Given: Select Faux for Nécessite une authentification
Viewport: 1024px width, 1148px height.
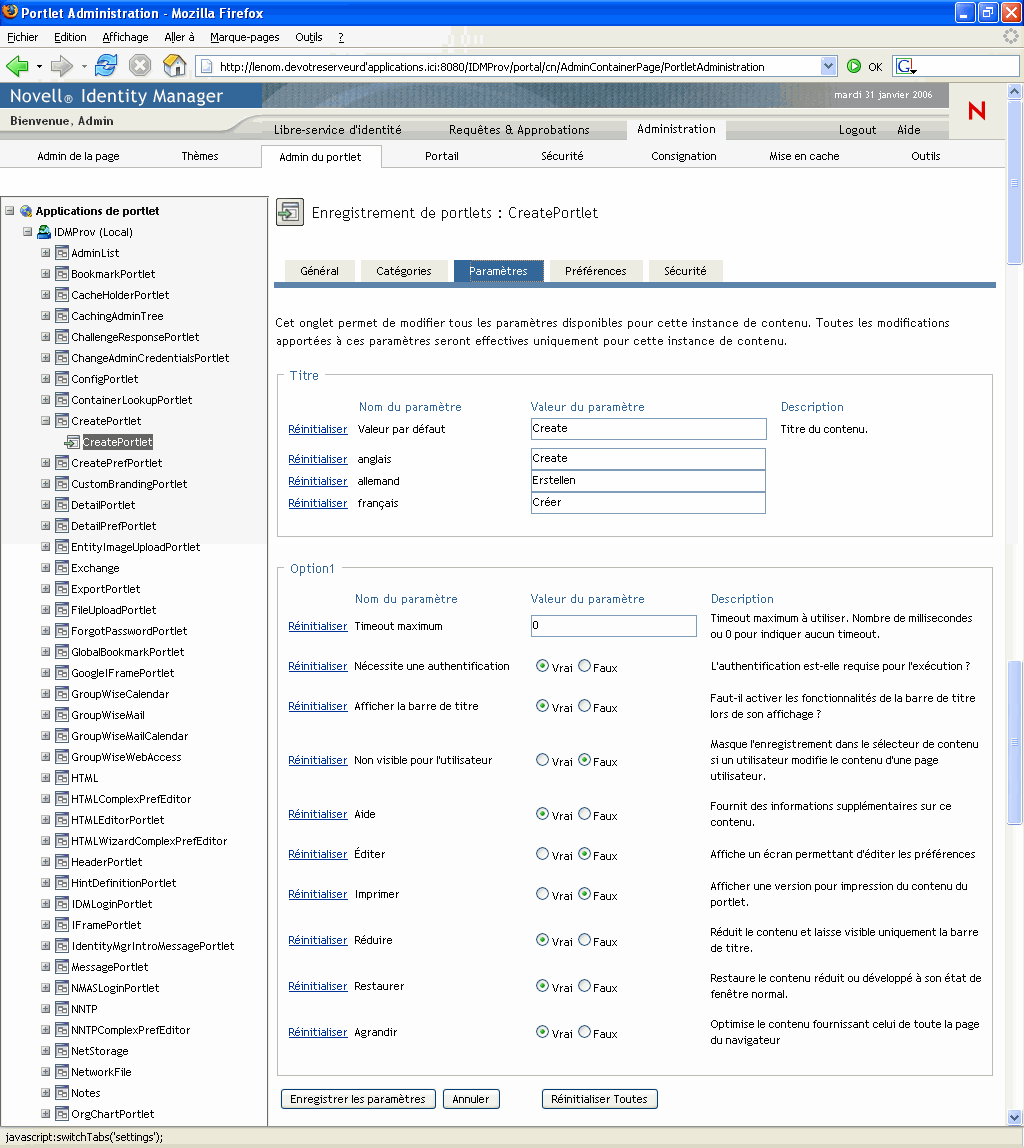Looking at the screenshot, I should click(585, 666).
